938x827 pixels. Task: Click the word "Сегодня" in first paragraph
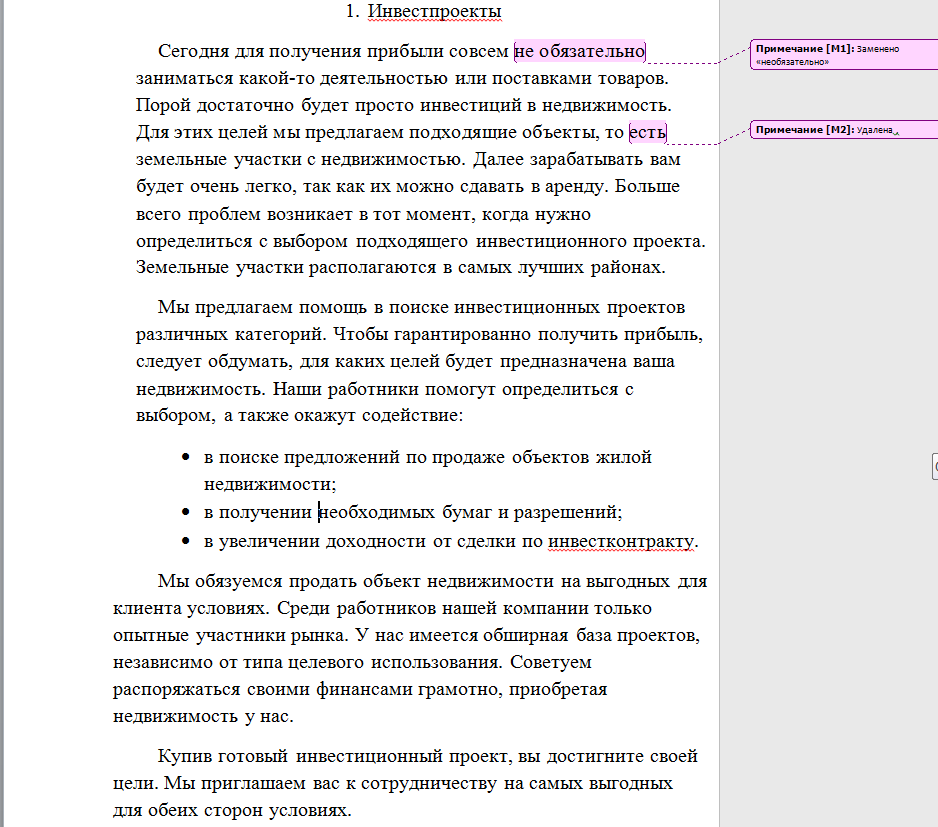pyautogui.click(x=193, y=51)
